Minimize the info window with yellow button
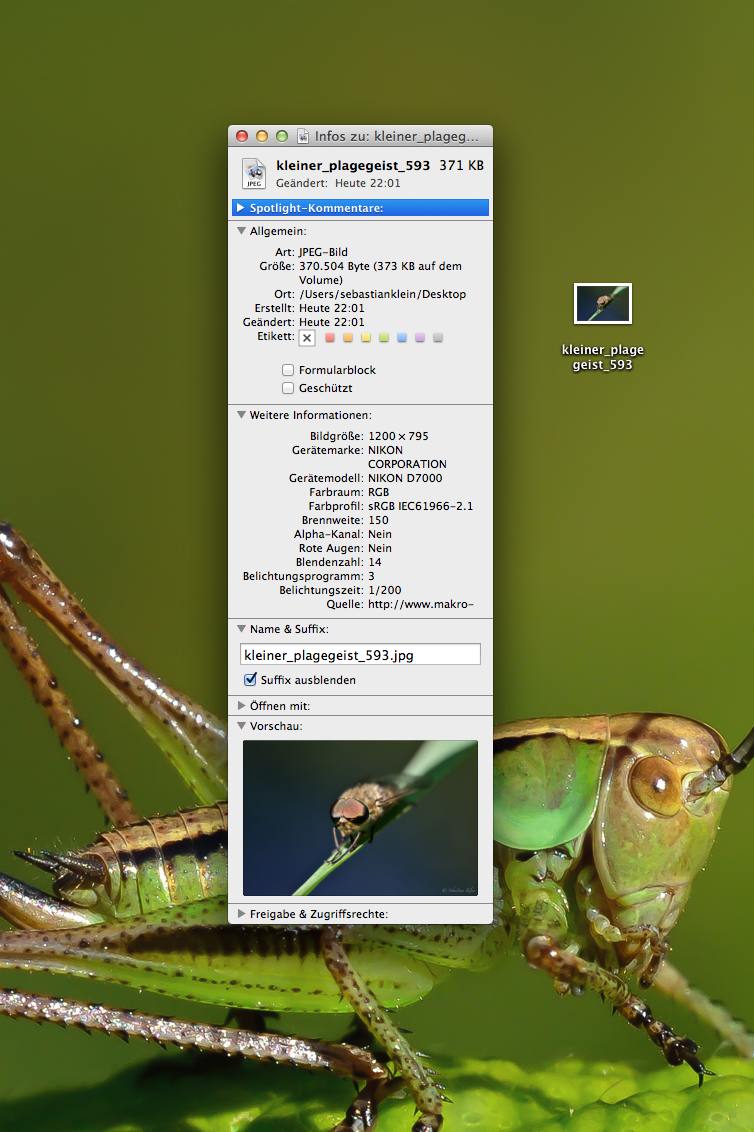 (x=261, y=136)
